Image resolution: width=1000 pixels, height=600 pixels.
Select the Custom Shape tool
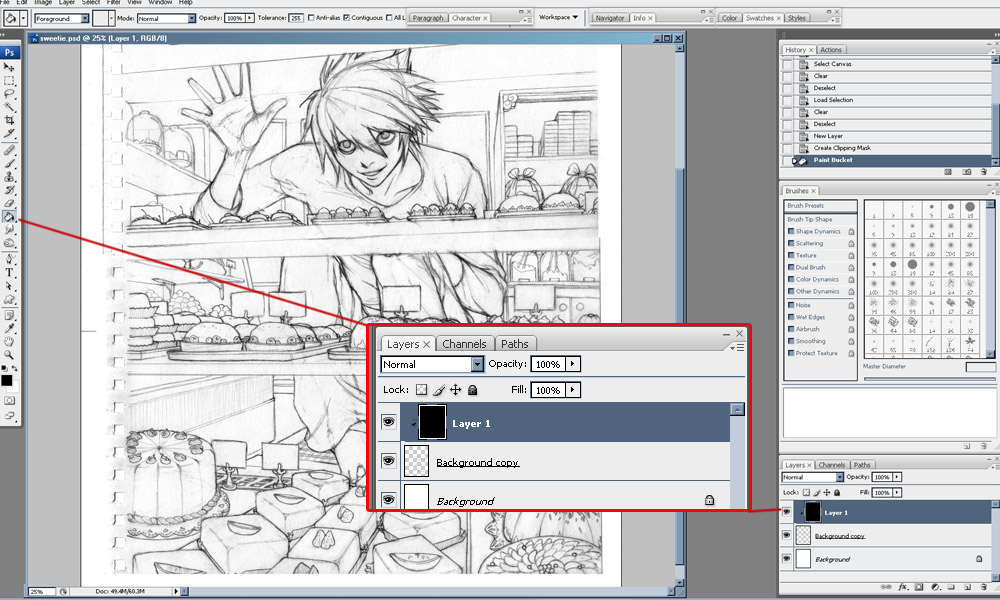click(9, 299)
